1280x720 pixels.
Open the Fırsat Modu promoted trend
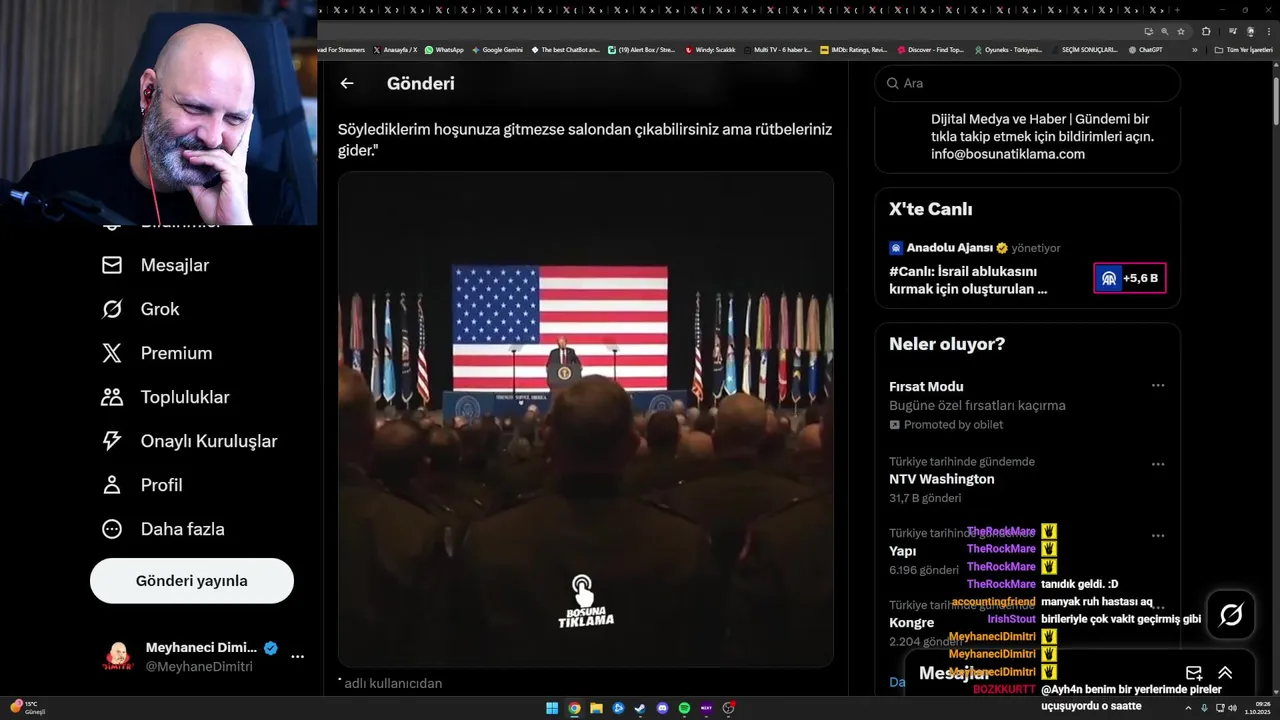tap(926, 387)
